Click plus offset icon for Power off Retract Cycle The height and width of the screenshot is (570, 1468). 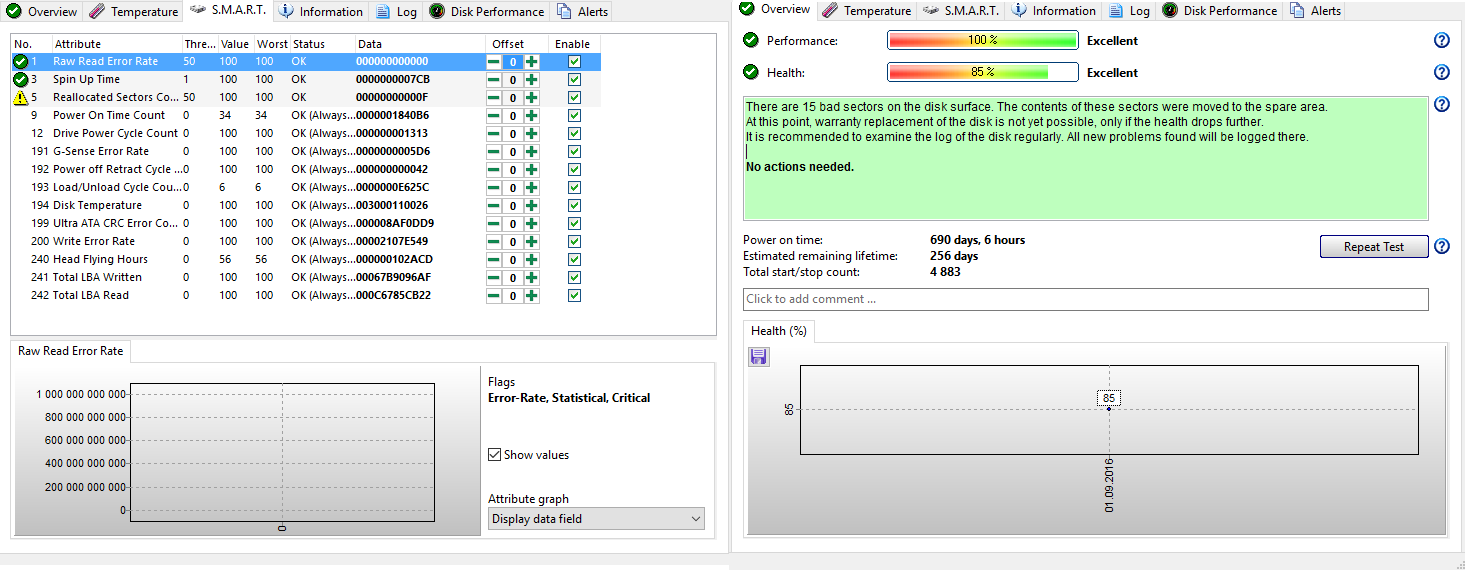pyautogui.click(x=532, y=170)
